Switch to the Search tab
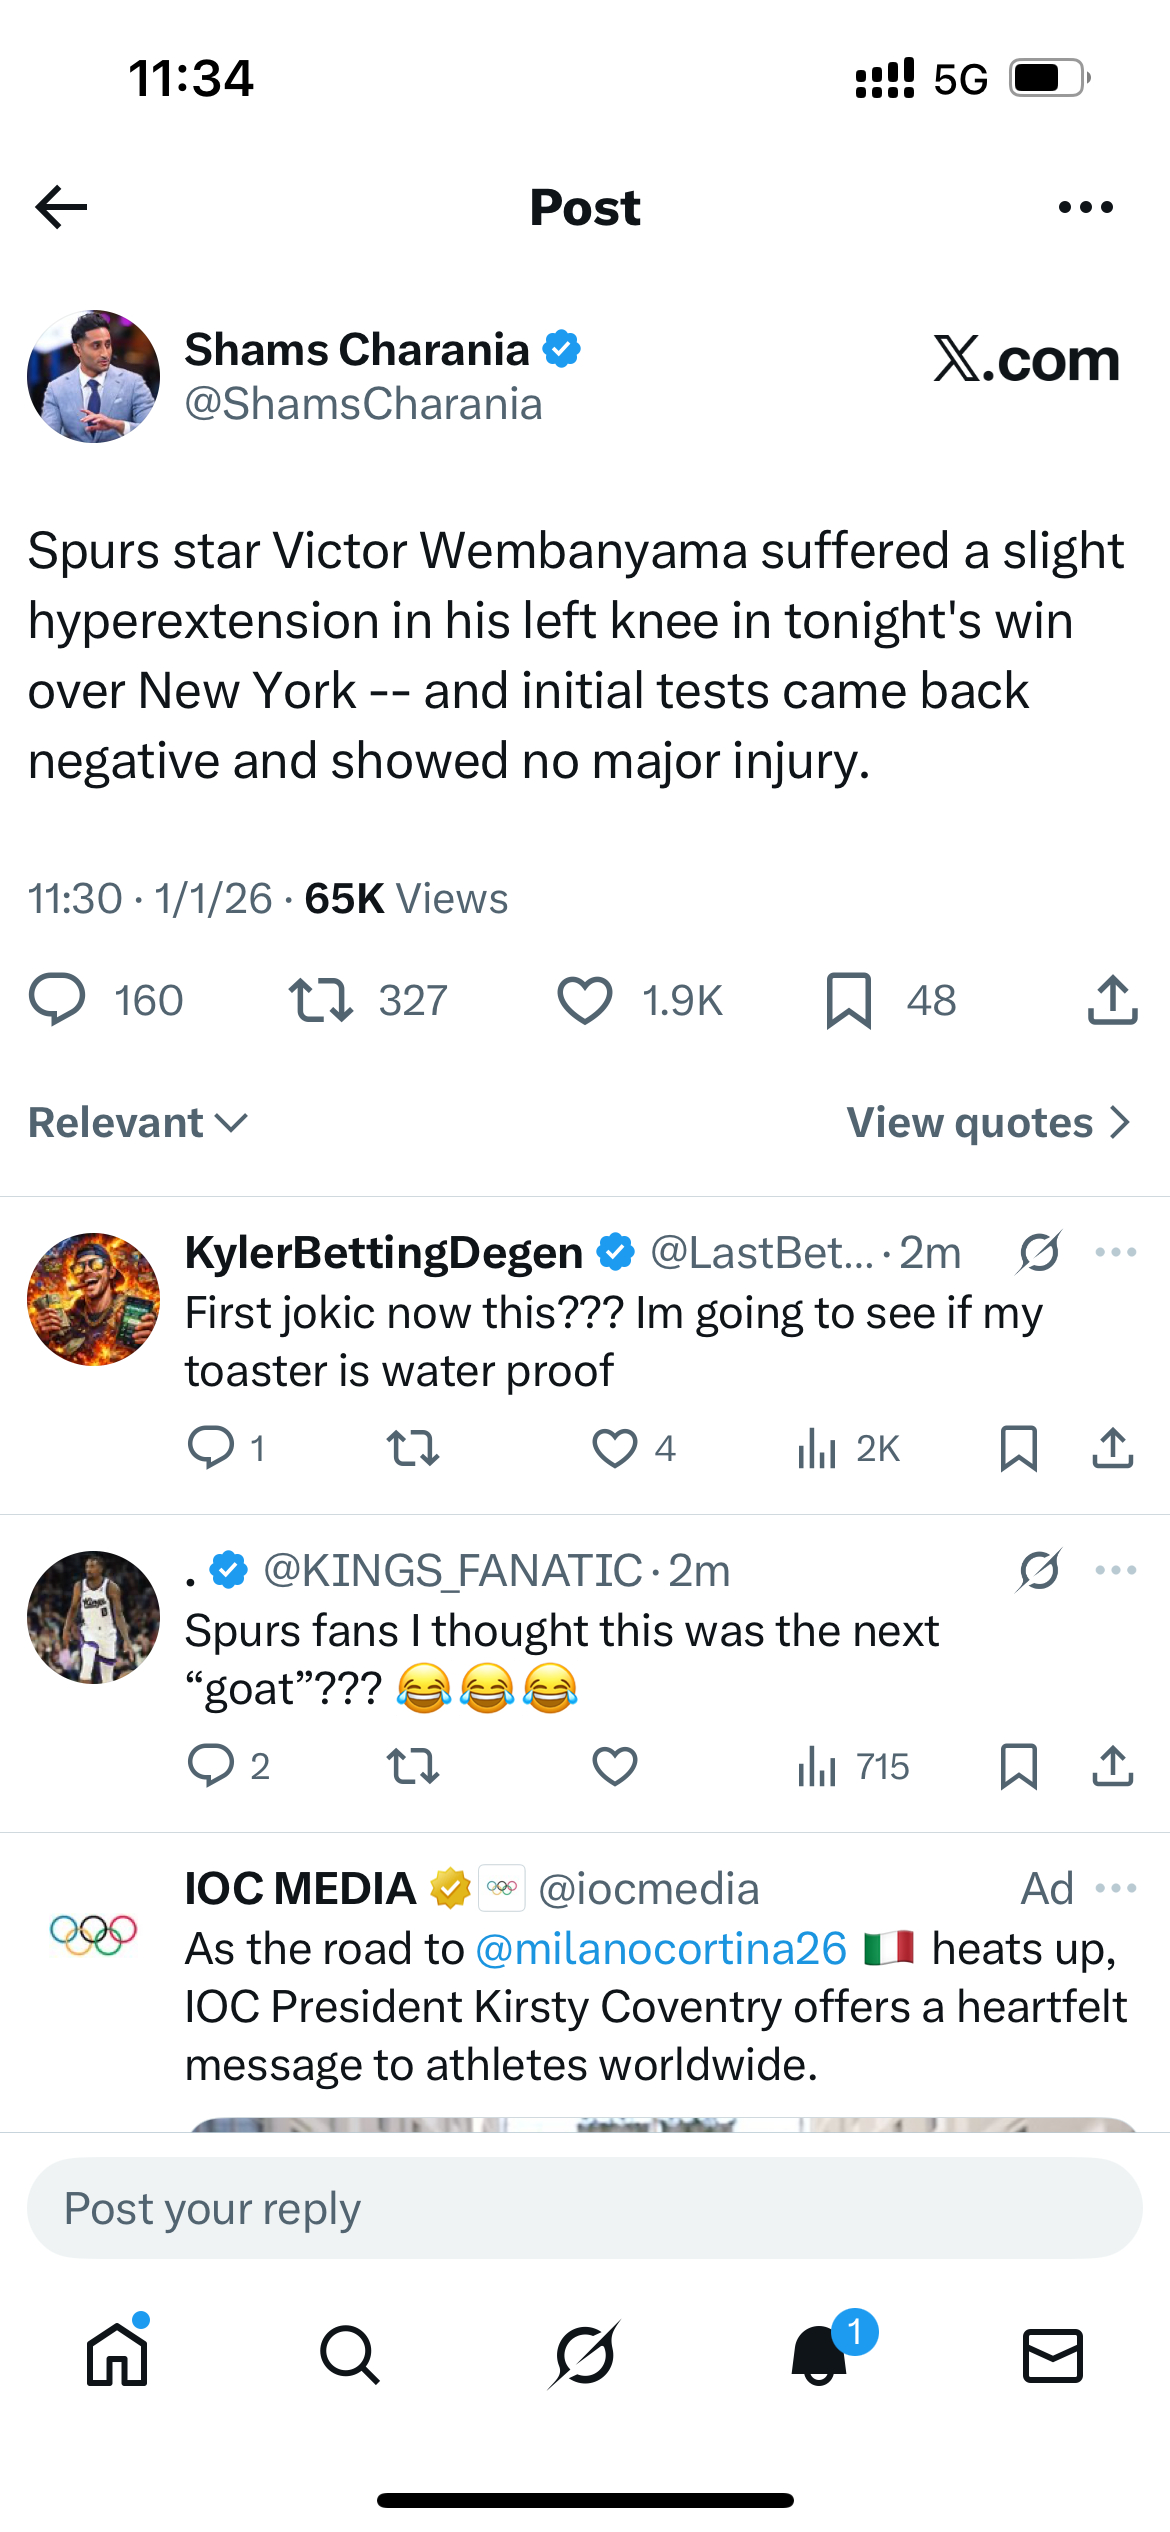Image resolution: width=1170 pixels, height=2532 pixels. pyautogui.click(x=350, y=2354)
